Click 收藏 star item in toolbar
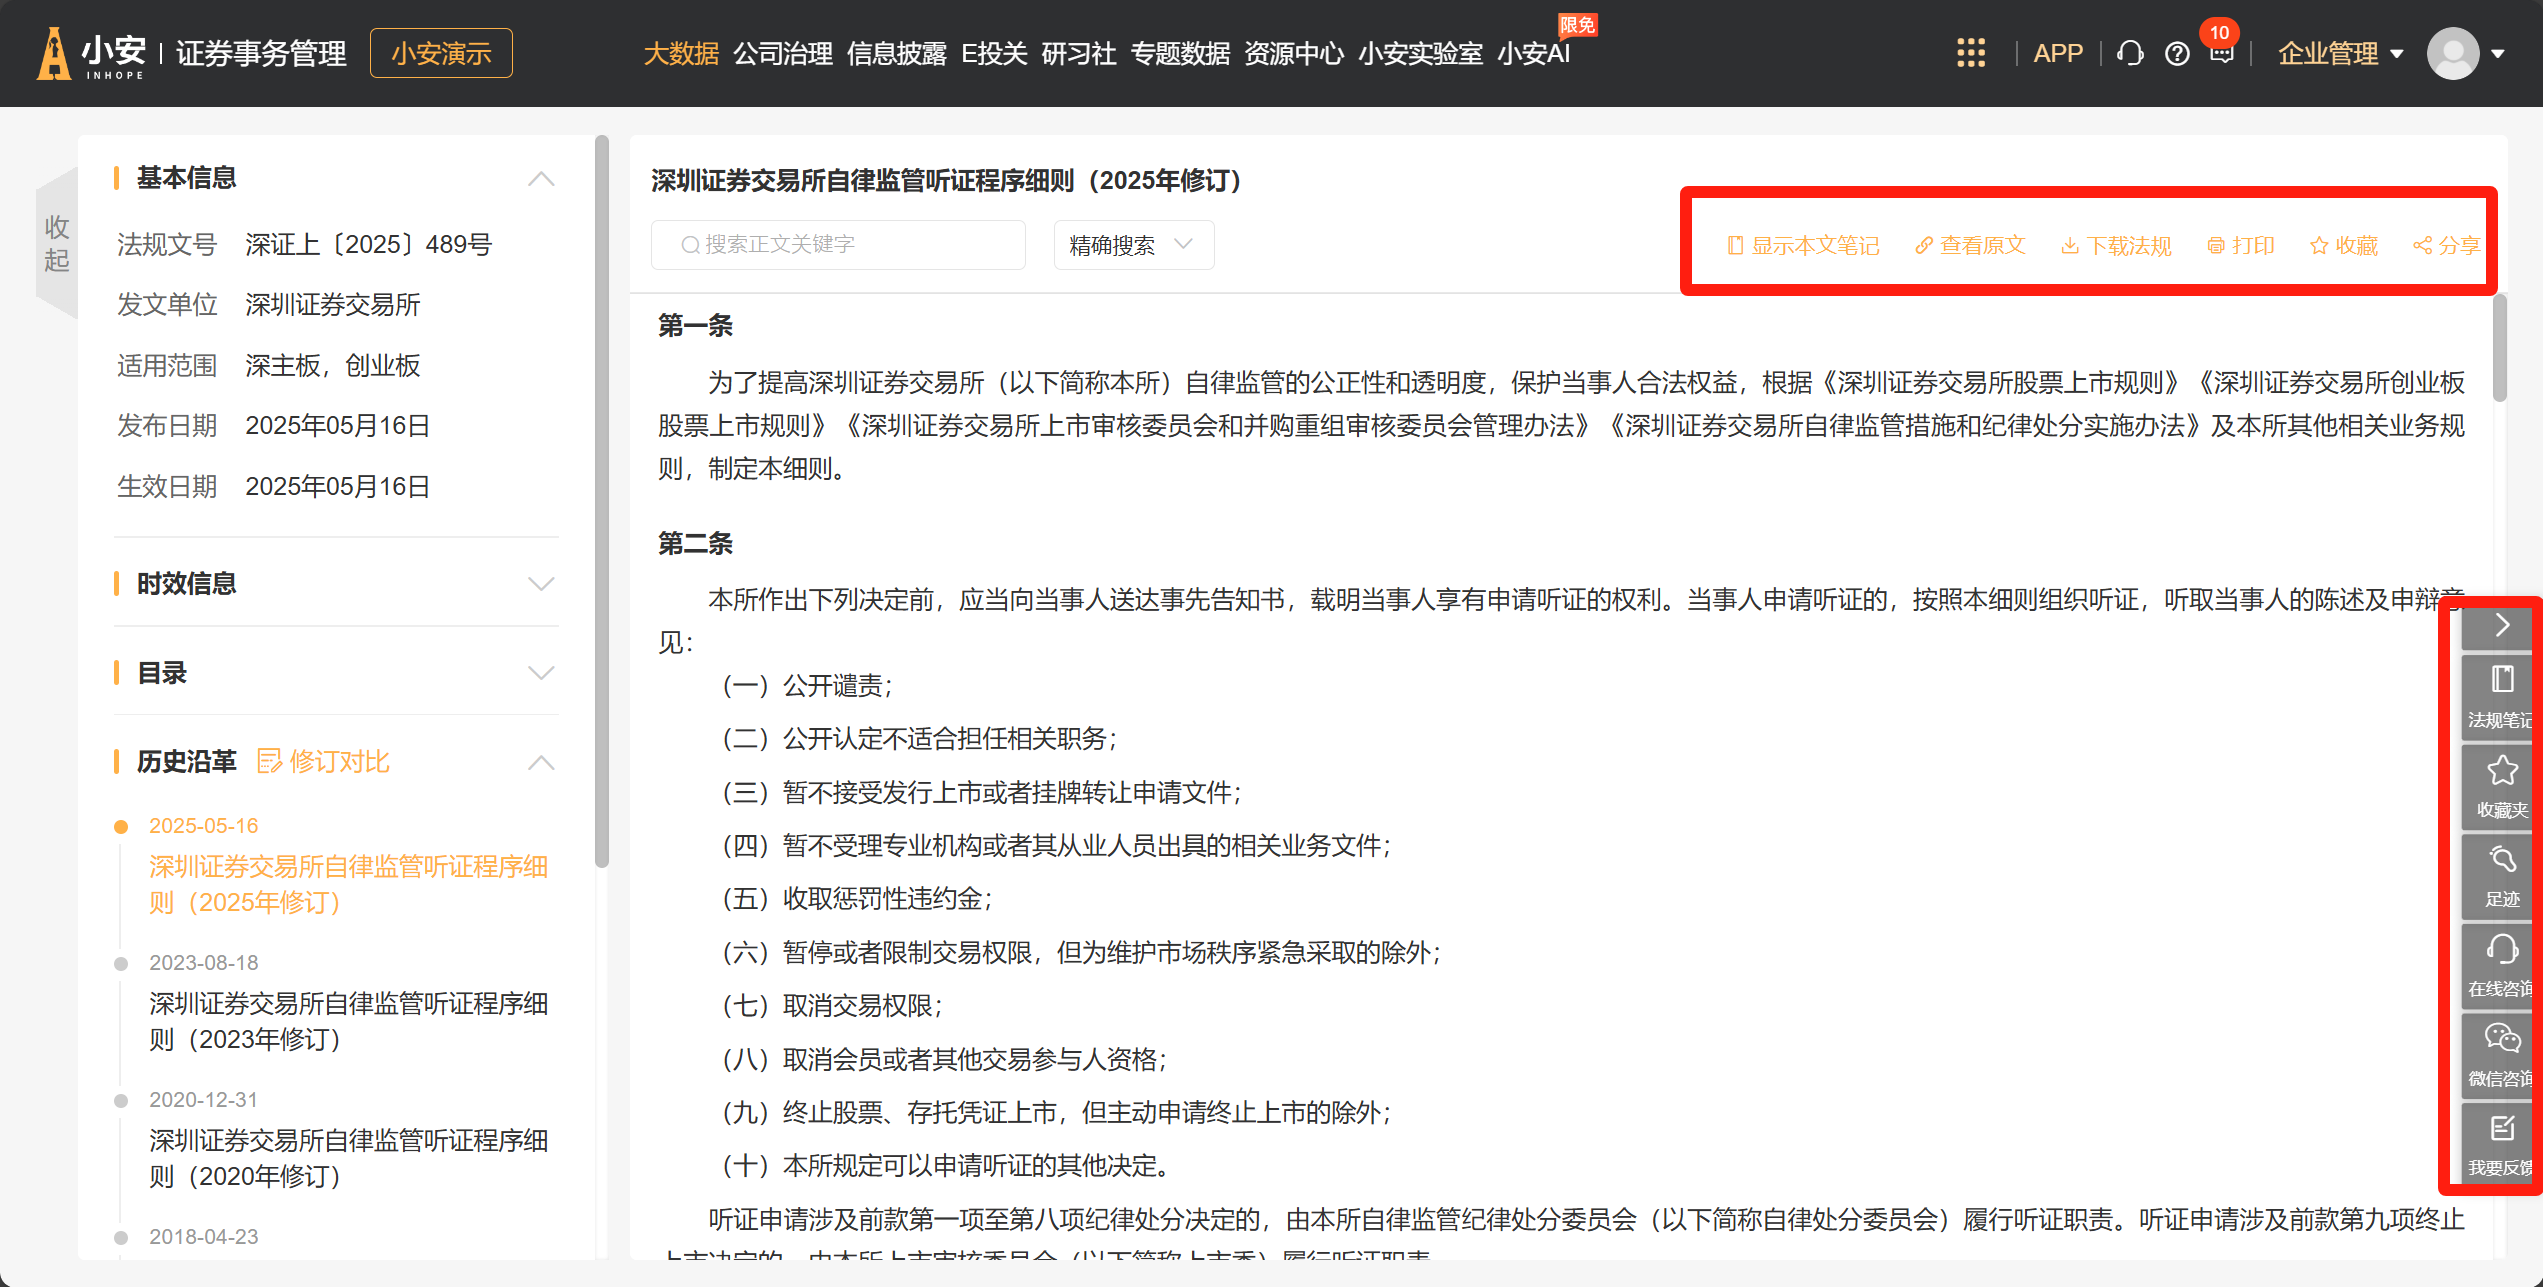 pos(2344,246)
